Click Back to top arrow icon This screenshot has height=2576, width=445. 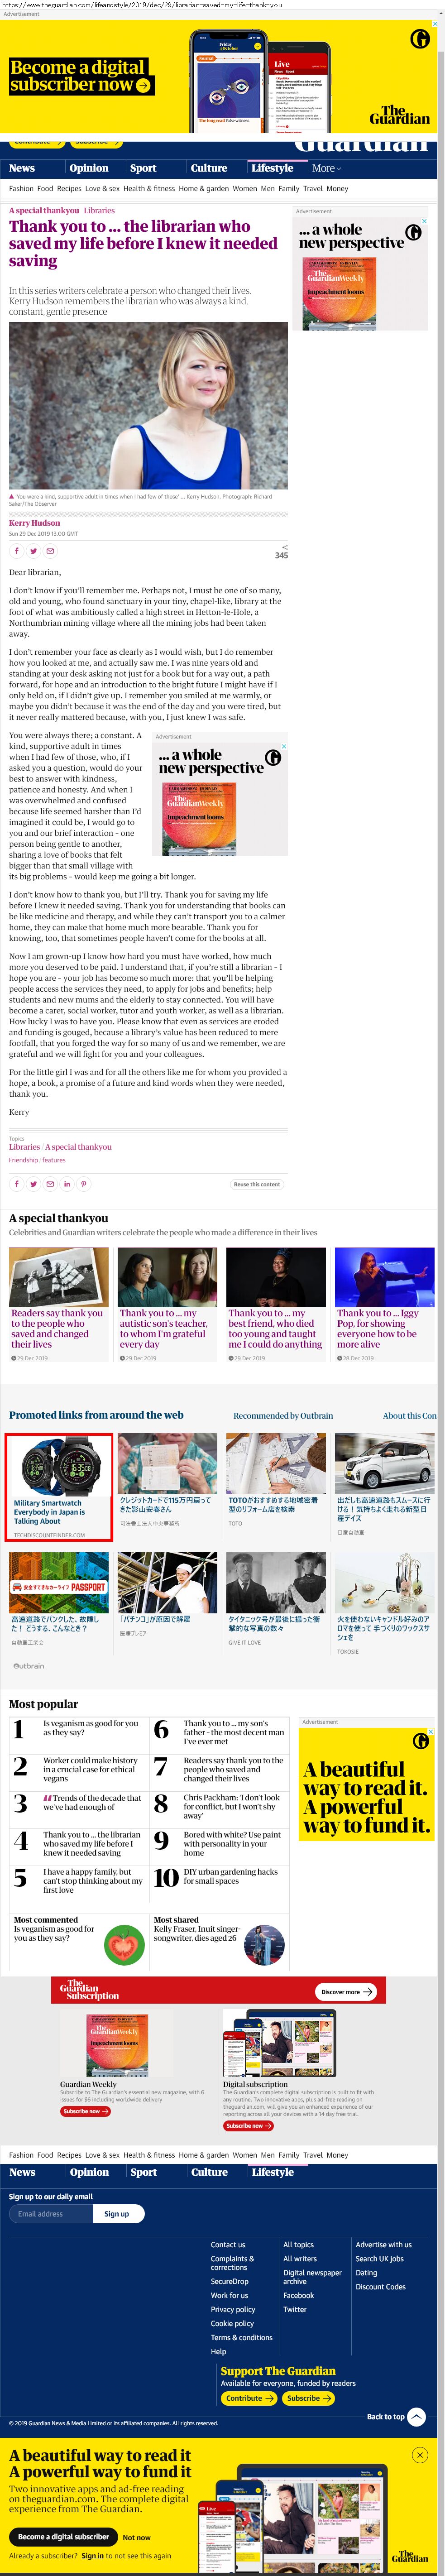(417, 2417)
